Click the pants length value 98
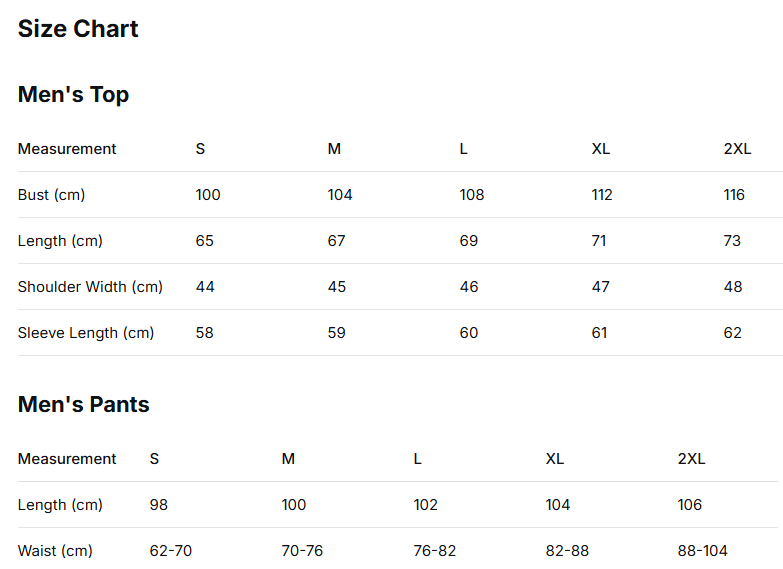Viewport: 783px width, 569px height. [159, 505]
